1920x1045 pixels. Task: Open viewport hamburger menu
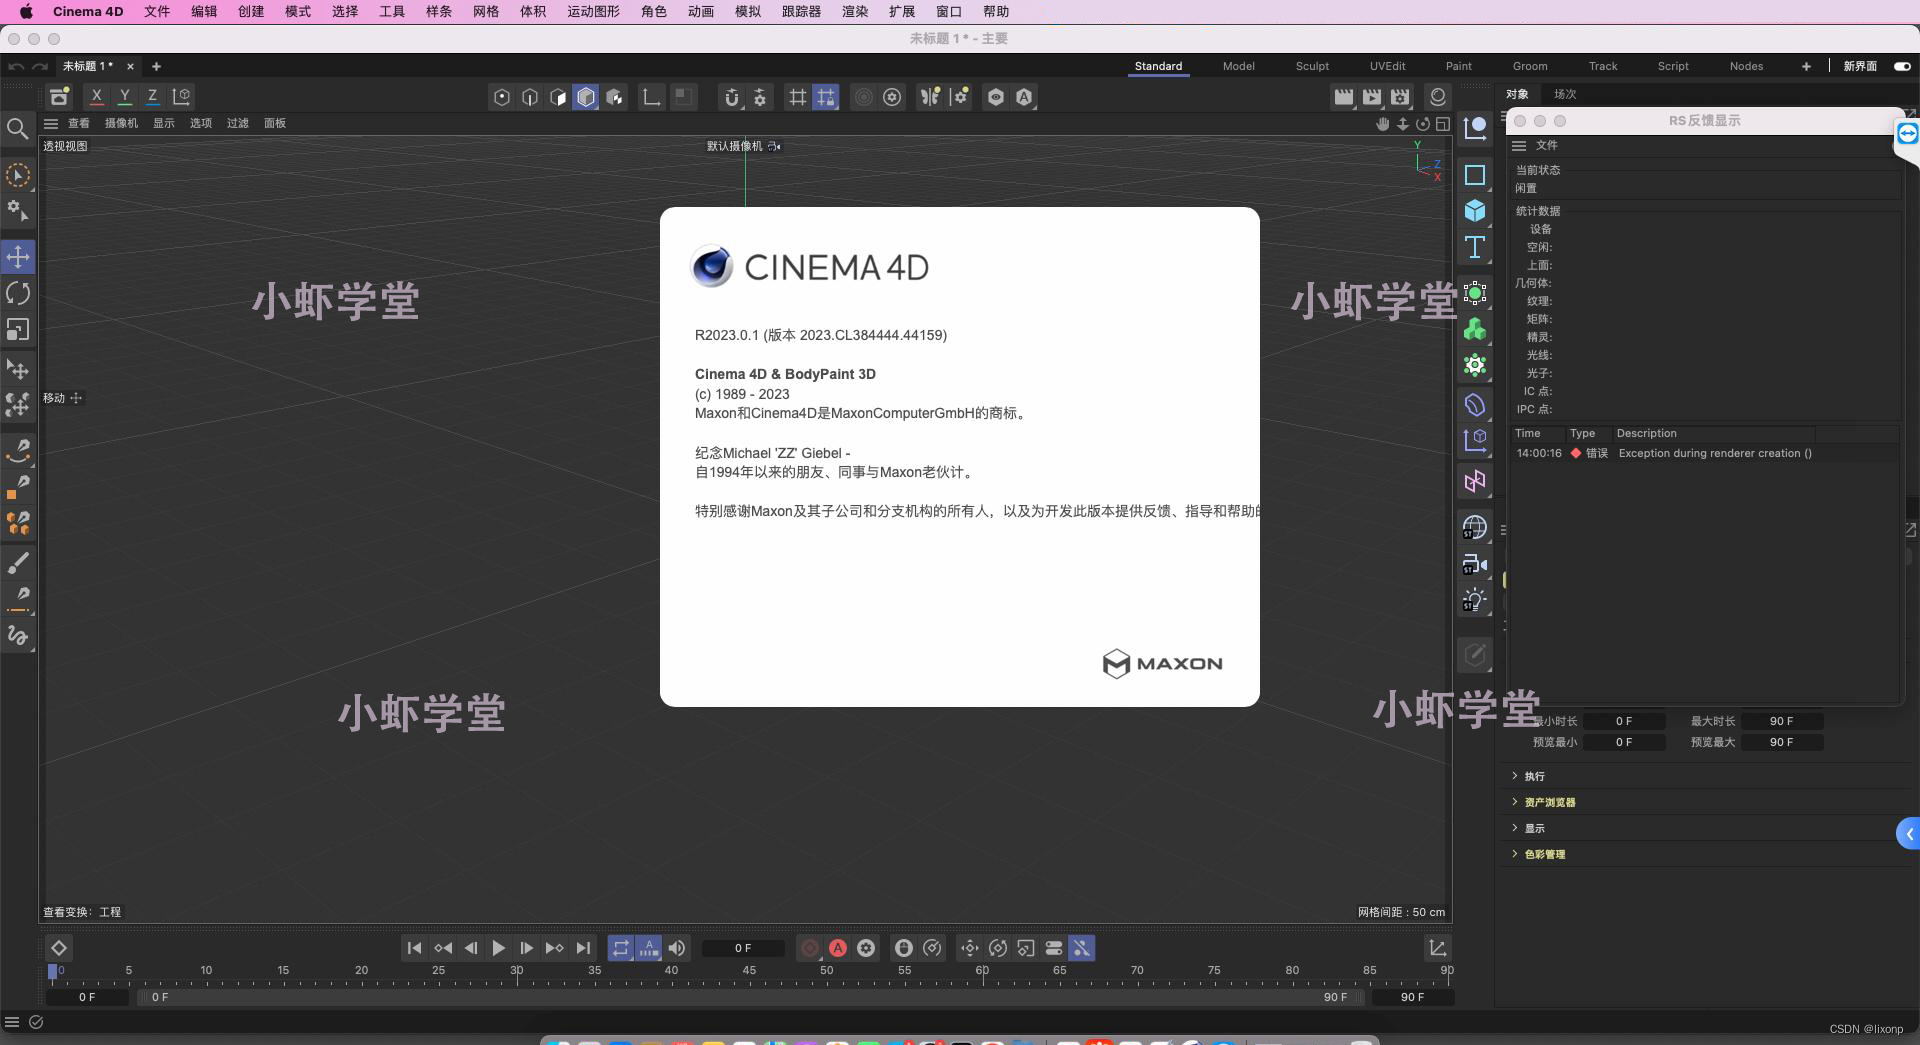click(50, 124)
